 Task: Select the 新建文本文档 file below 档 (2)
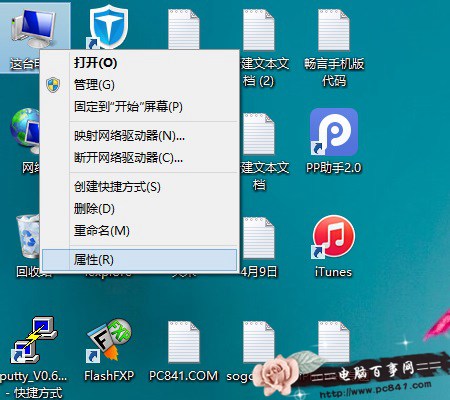(259, 134)
